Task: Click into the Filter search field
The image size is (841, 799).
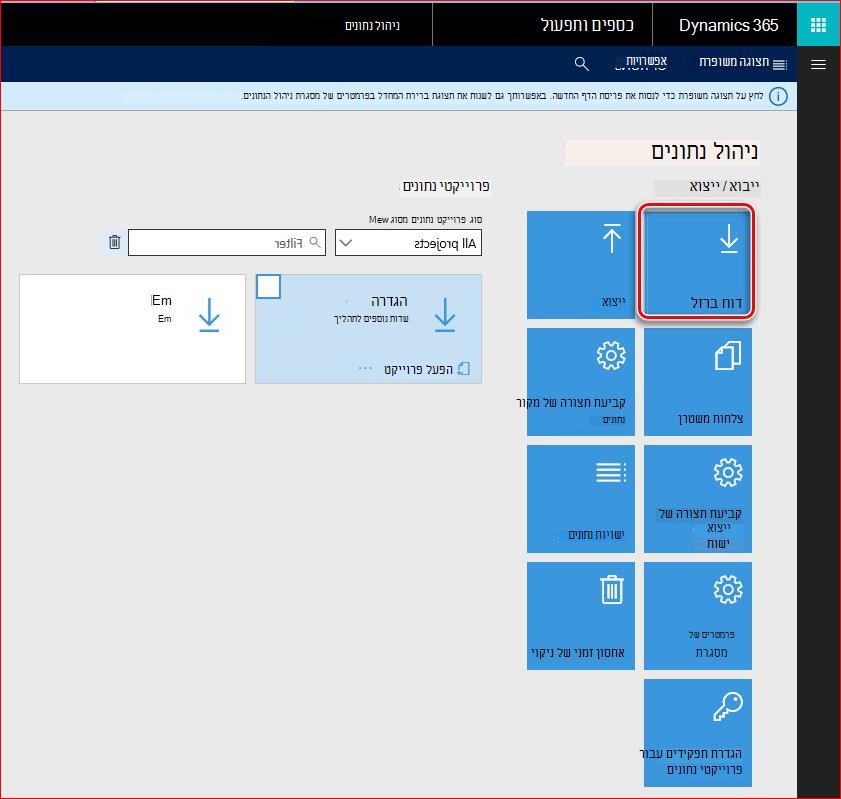Action: click(226, 243)
